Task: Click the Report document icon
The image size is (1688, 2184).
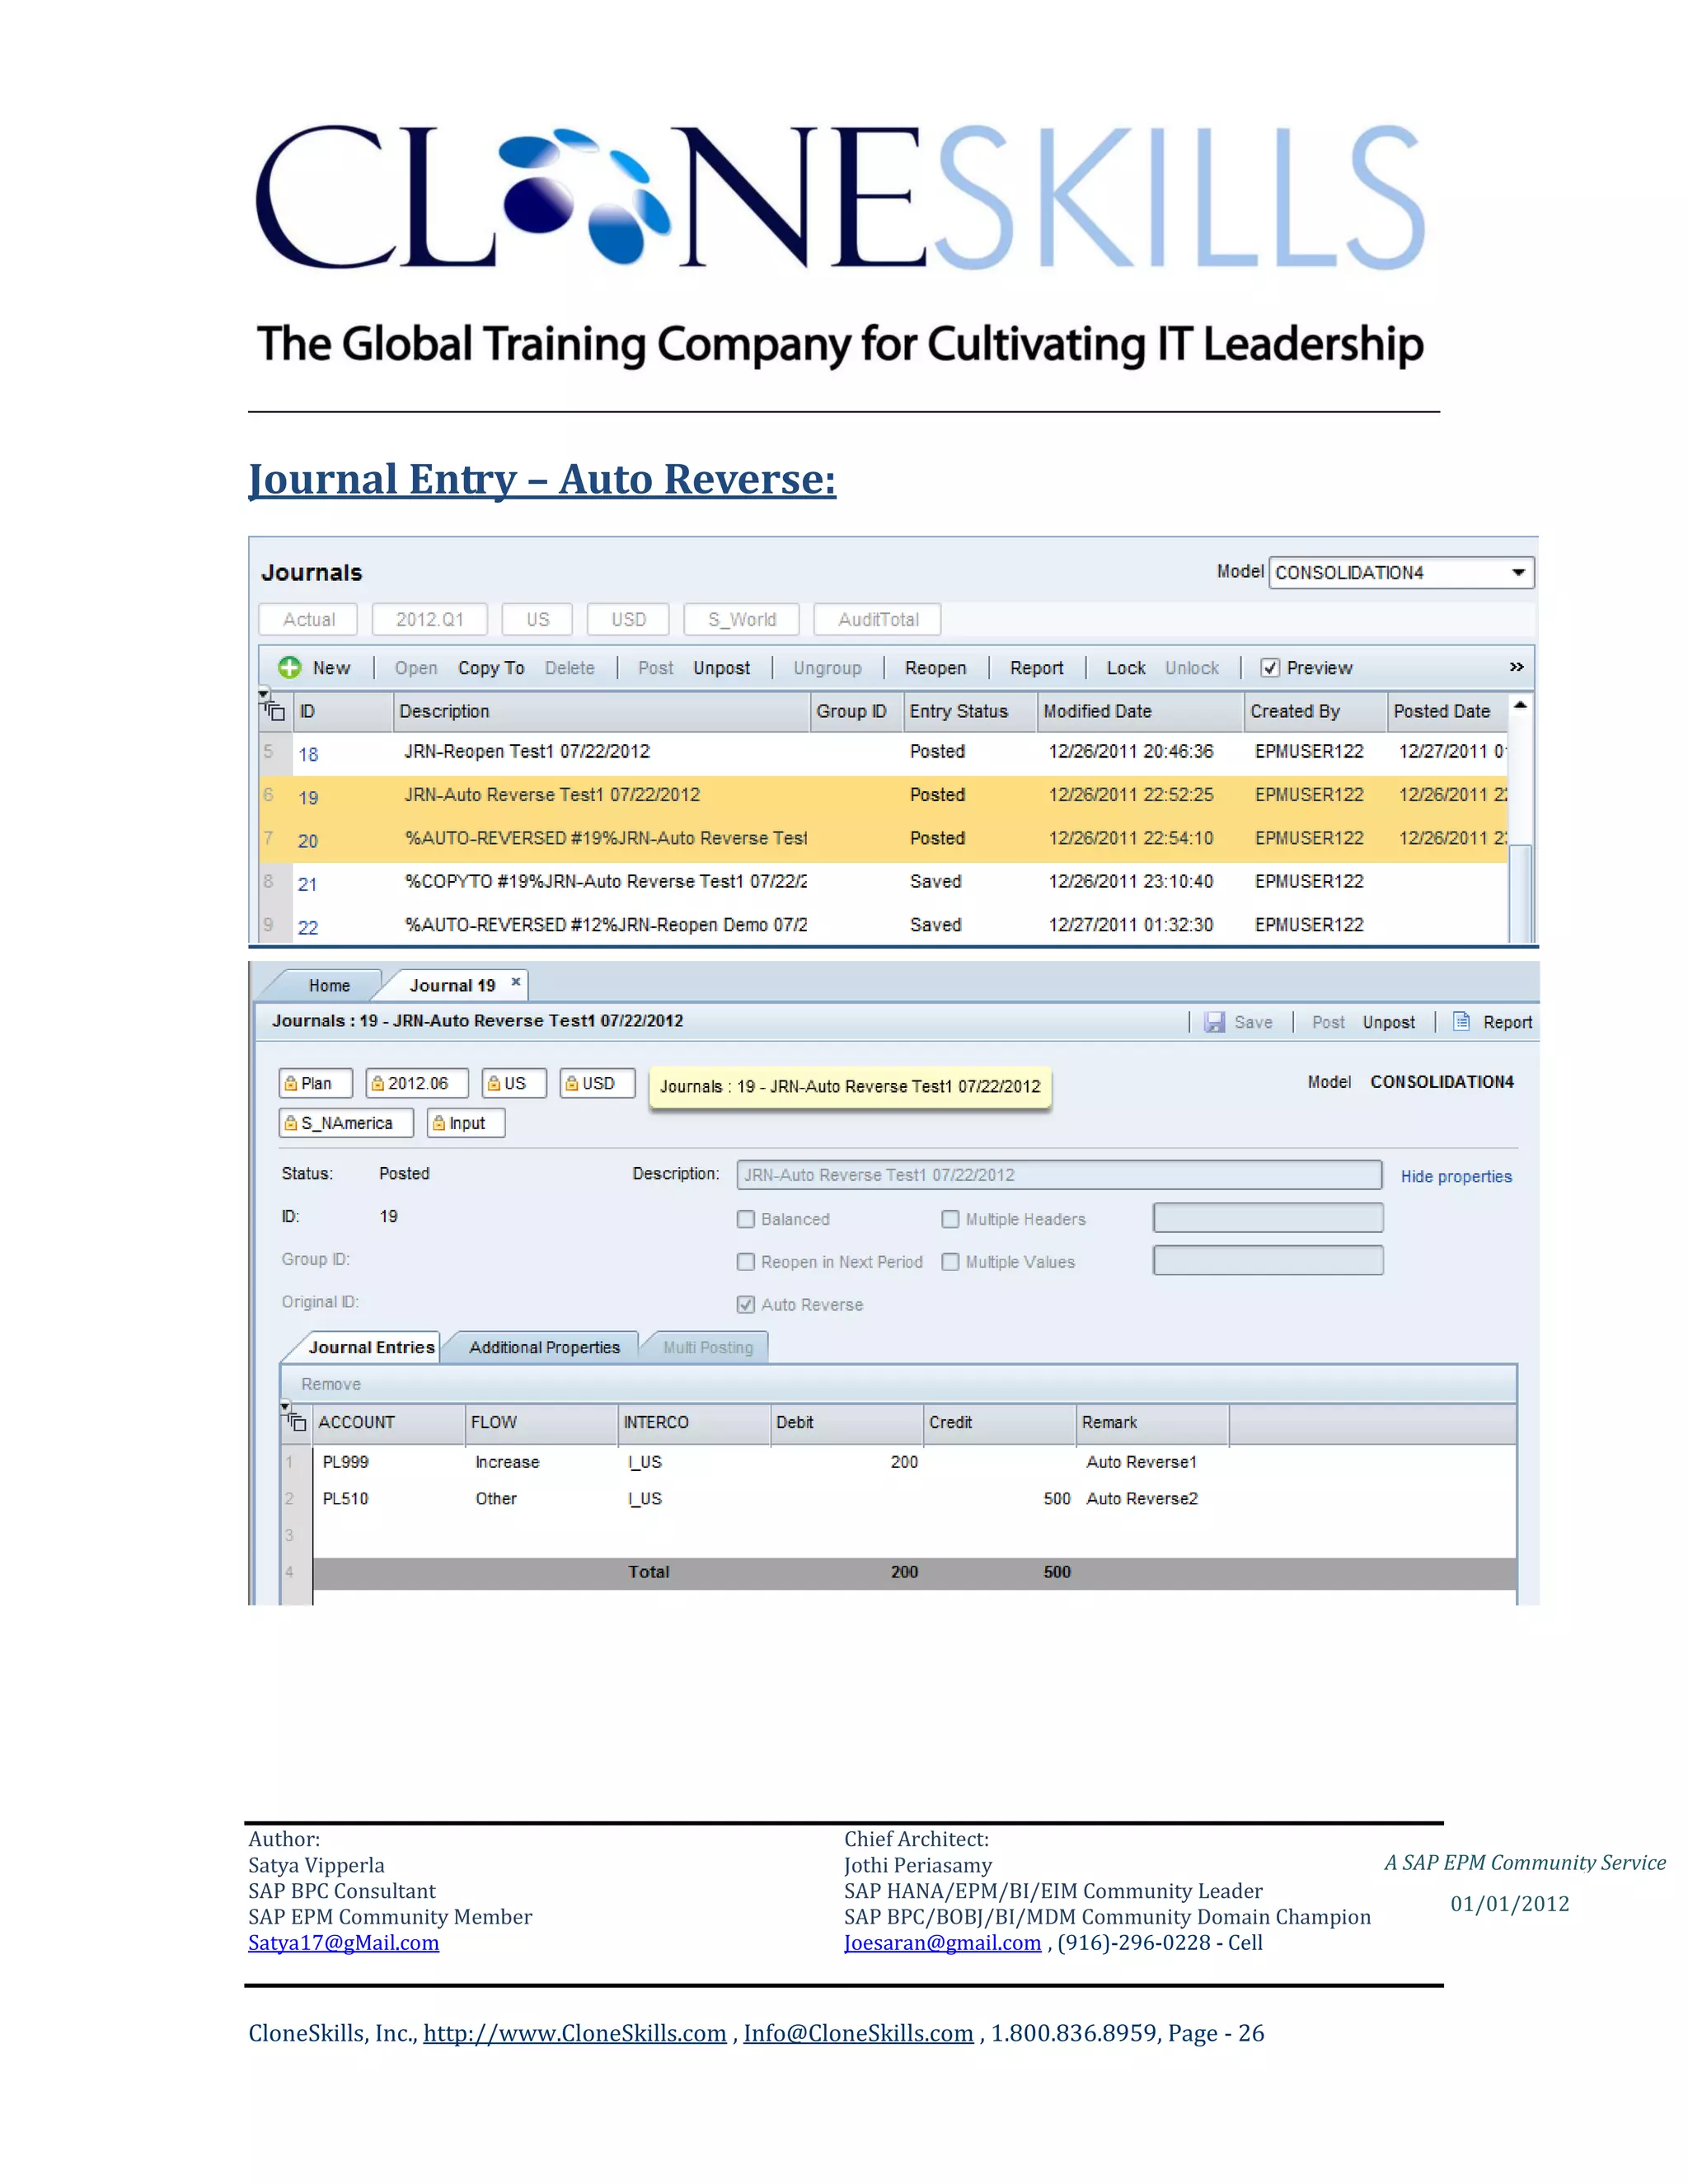Action: (1461, 1021)
